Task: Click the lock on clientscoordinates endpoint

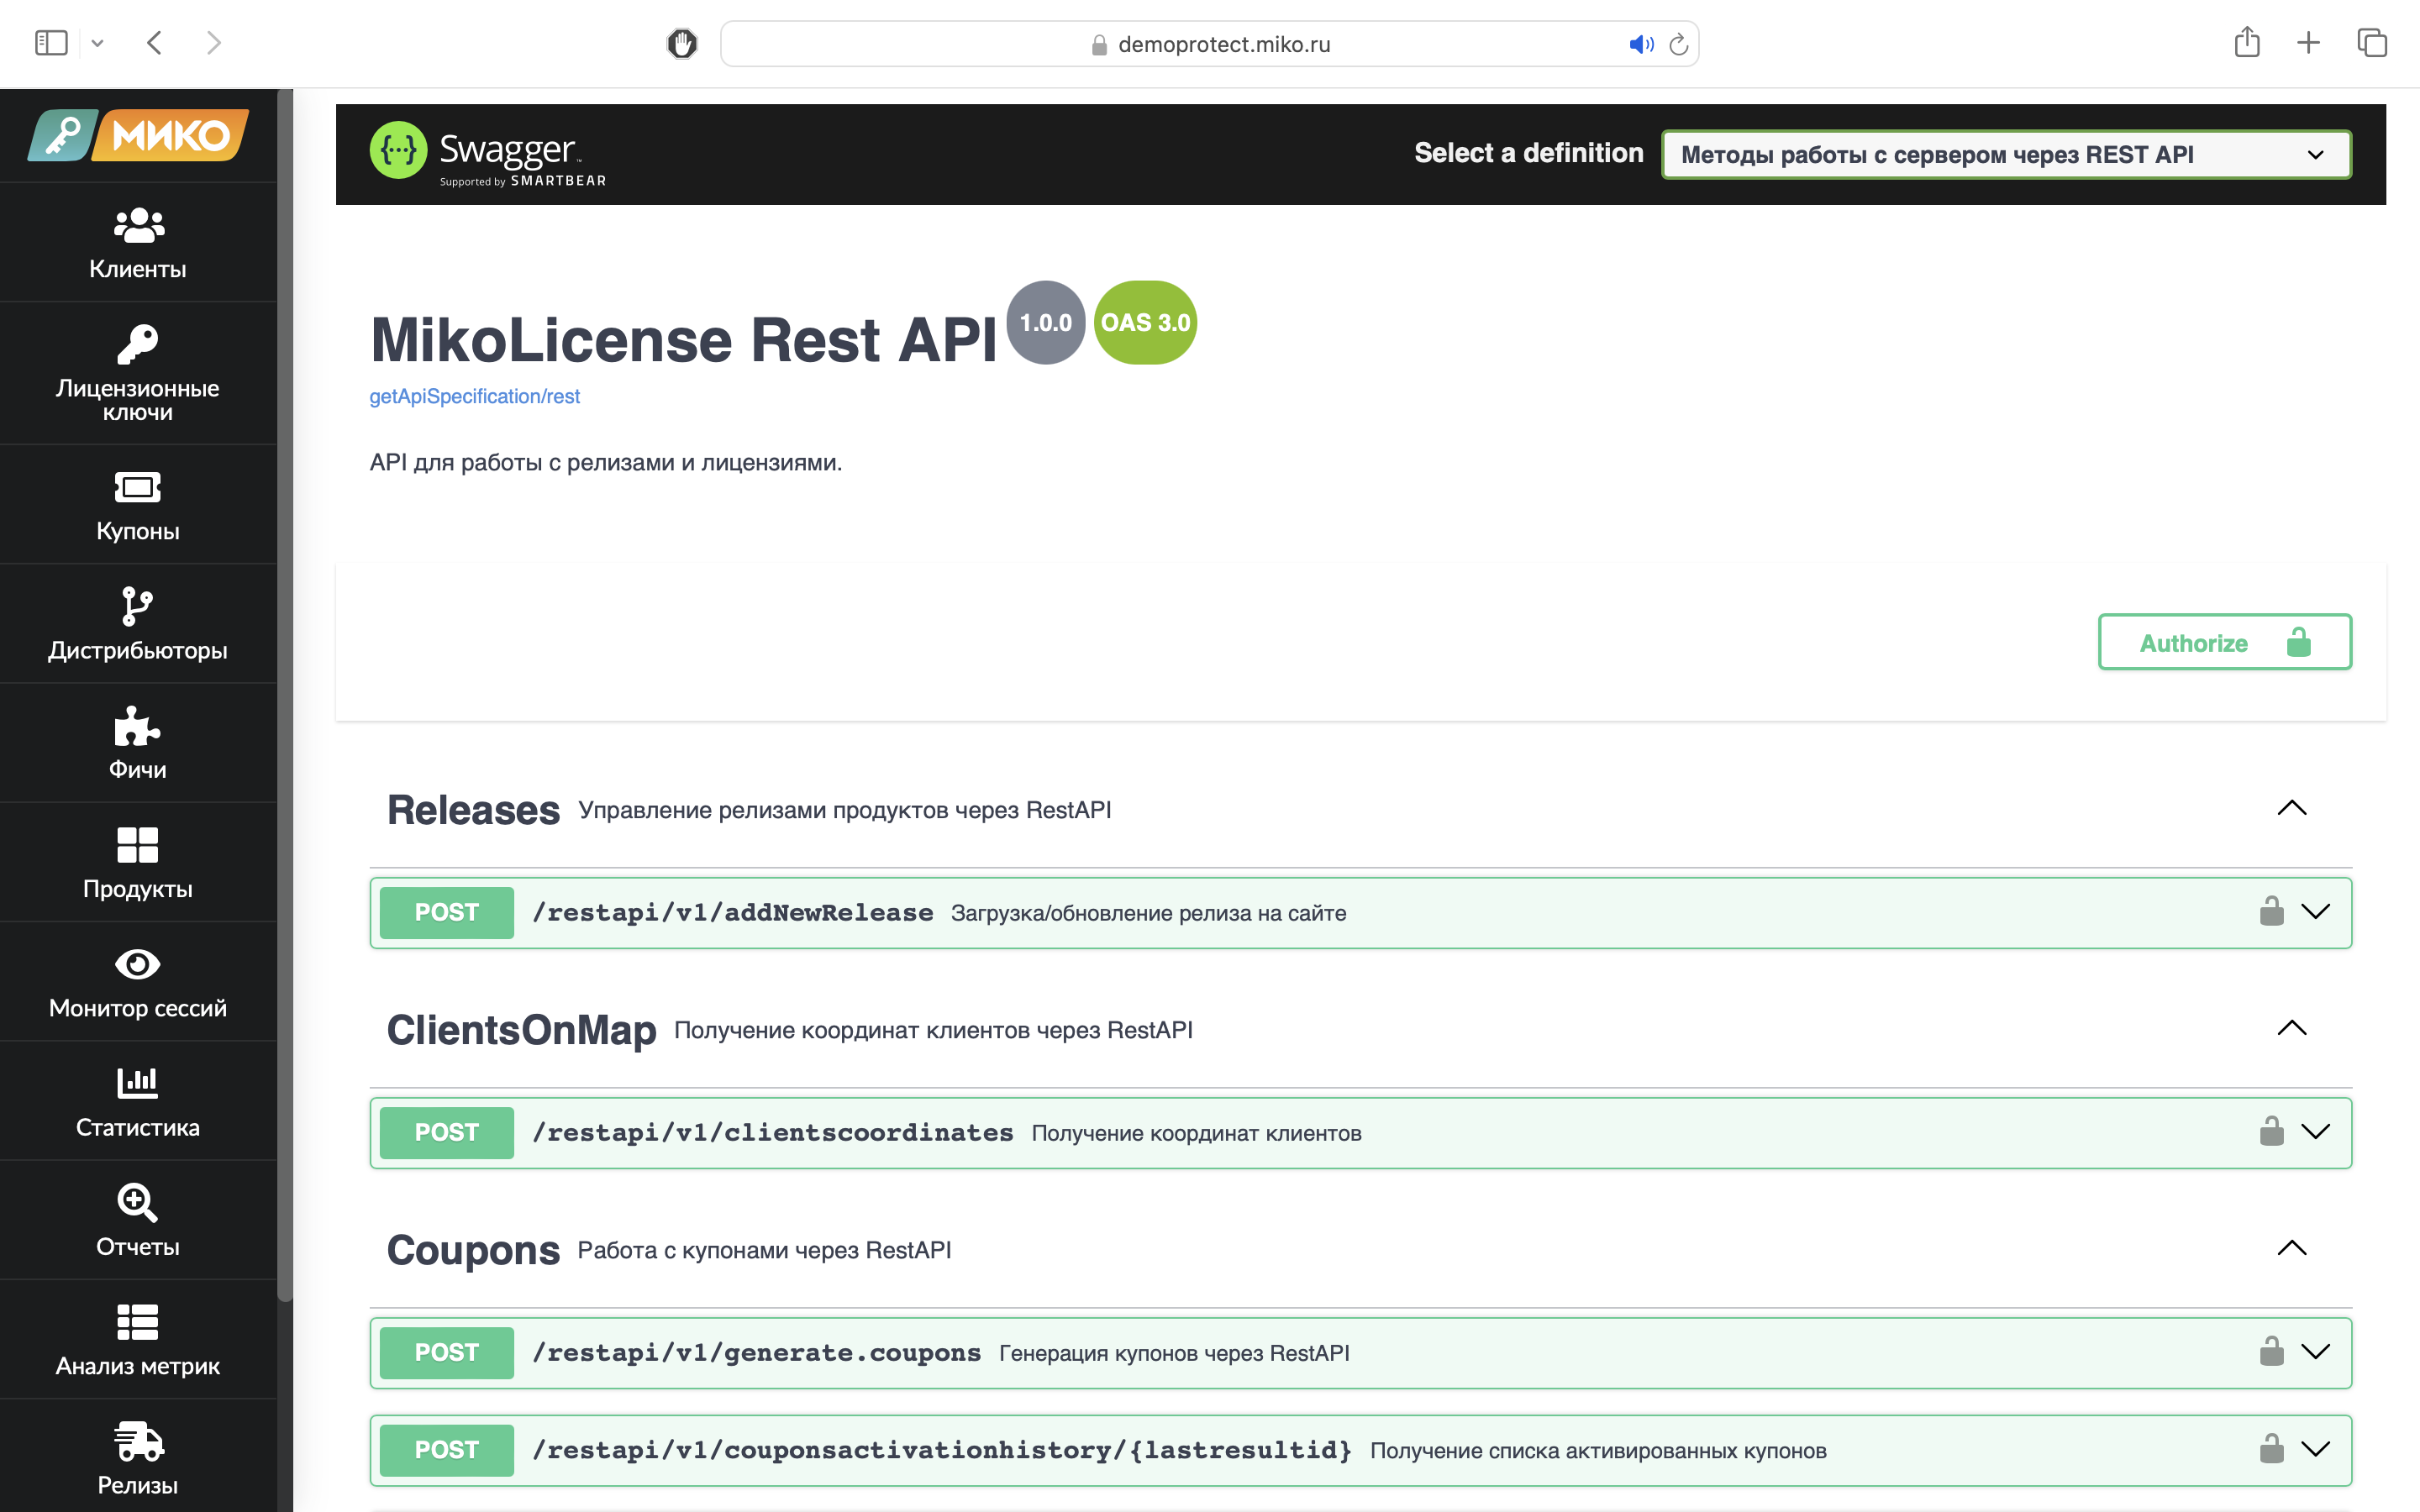Action: pyautogui.click(x=2271, y=1131)
